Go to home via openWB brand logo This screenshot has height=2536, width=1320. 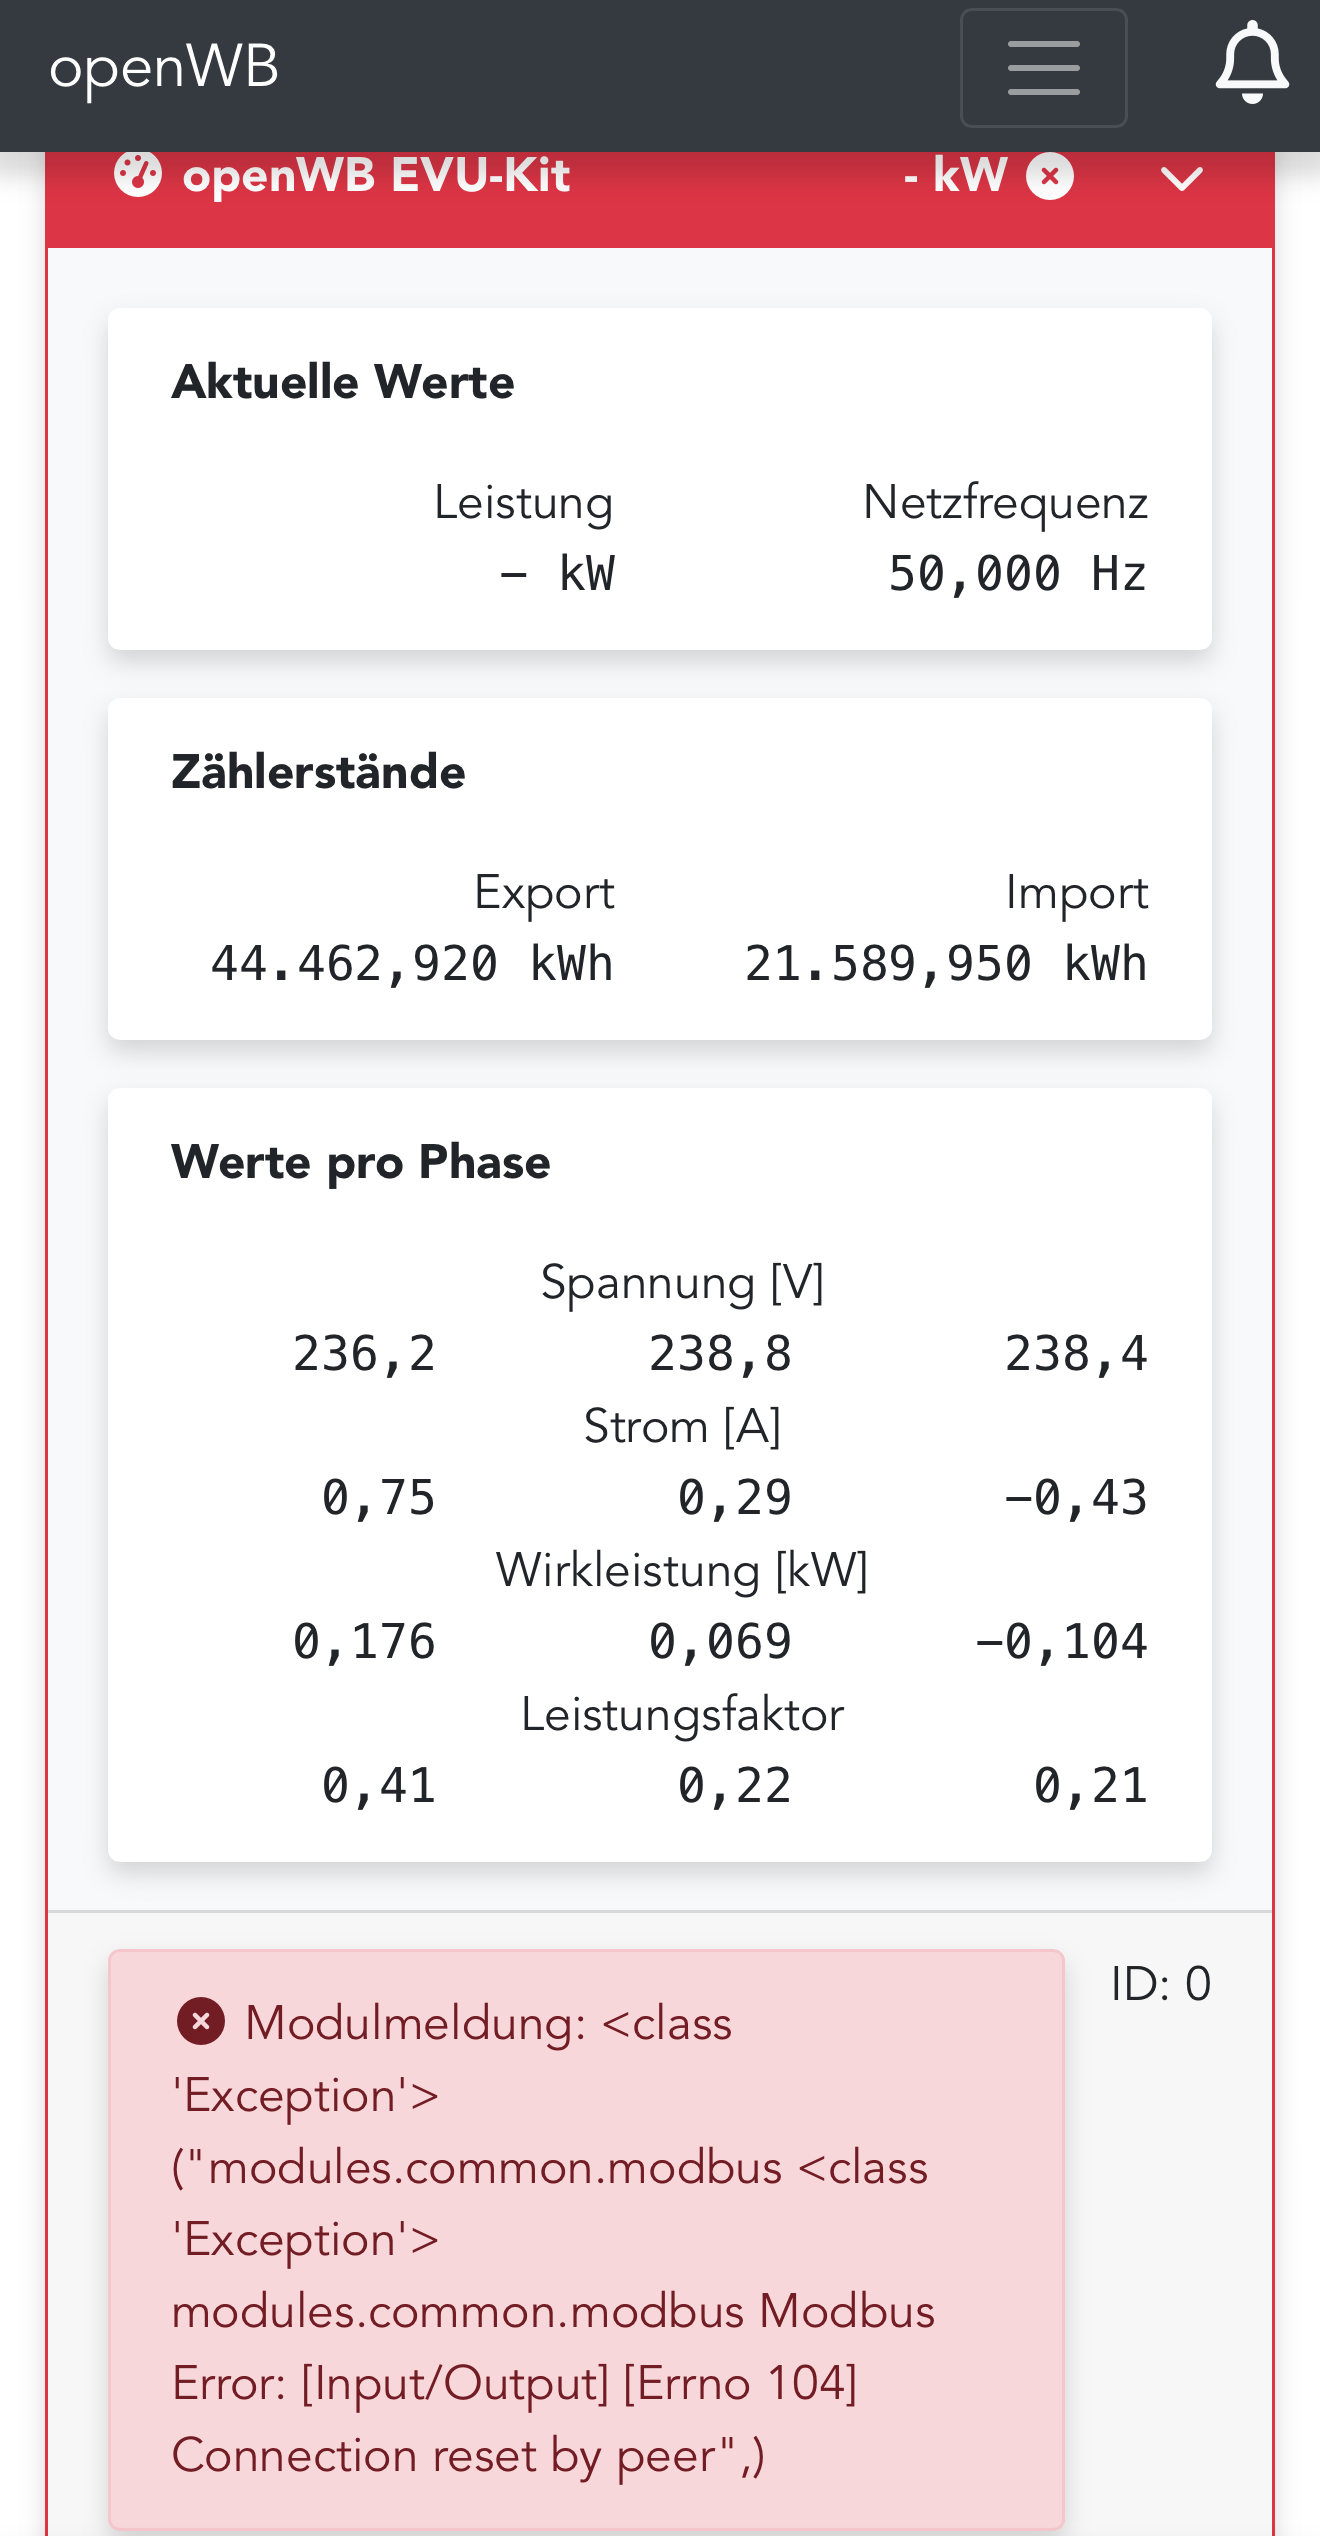[164, 68]
